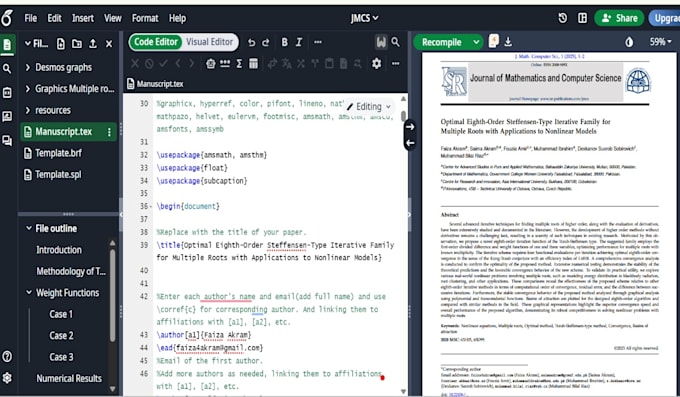Expand the Graphics Multiple ro... folder
This screenshot has width=680, height=397.
click(28, 89)
